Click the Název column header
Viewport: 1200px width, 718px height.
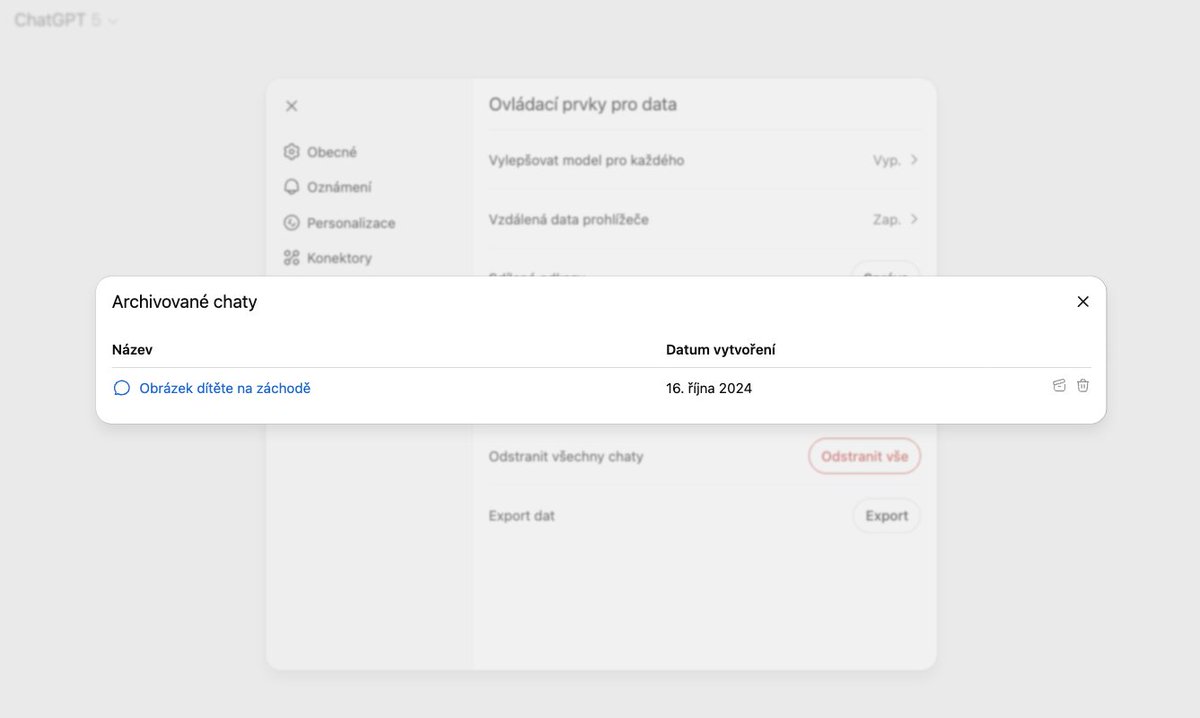tap(132, 350)
